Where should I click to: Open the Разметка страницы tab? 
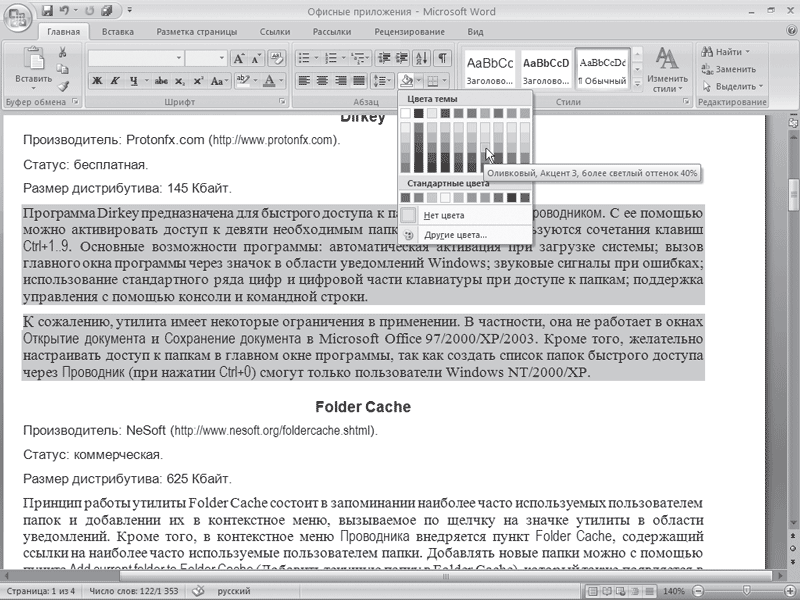[196, 32]
